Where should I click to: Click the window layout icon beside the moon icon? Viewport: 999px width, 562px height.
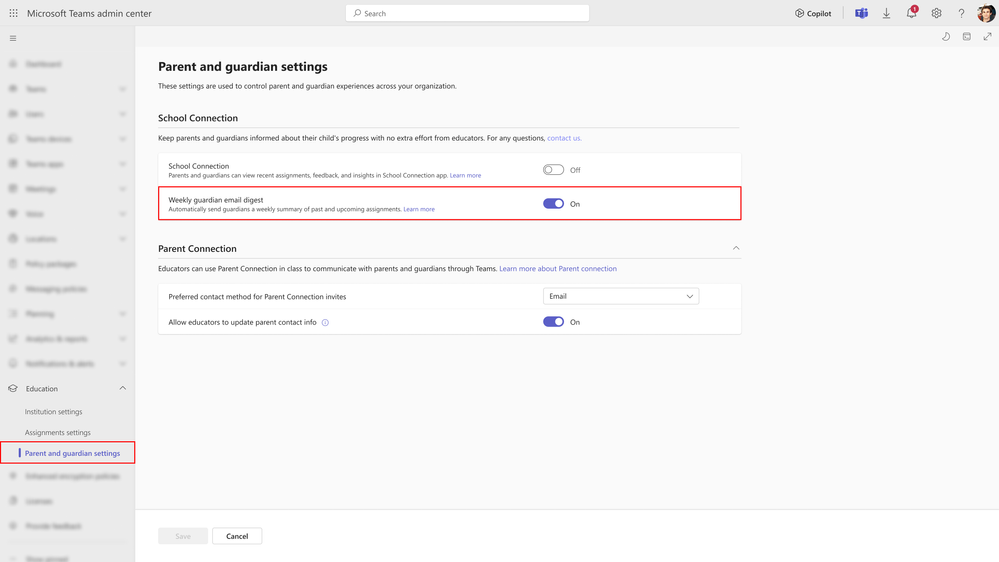[x=967, y=36]
